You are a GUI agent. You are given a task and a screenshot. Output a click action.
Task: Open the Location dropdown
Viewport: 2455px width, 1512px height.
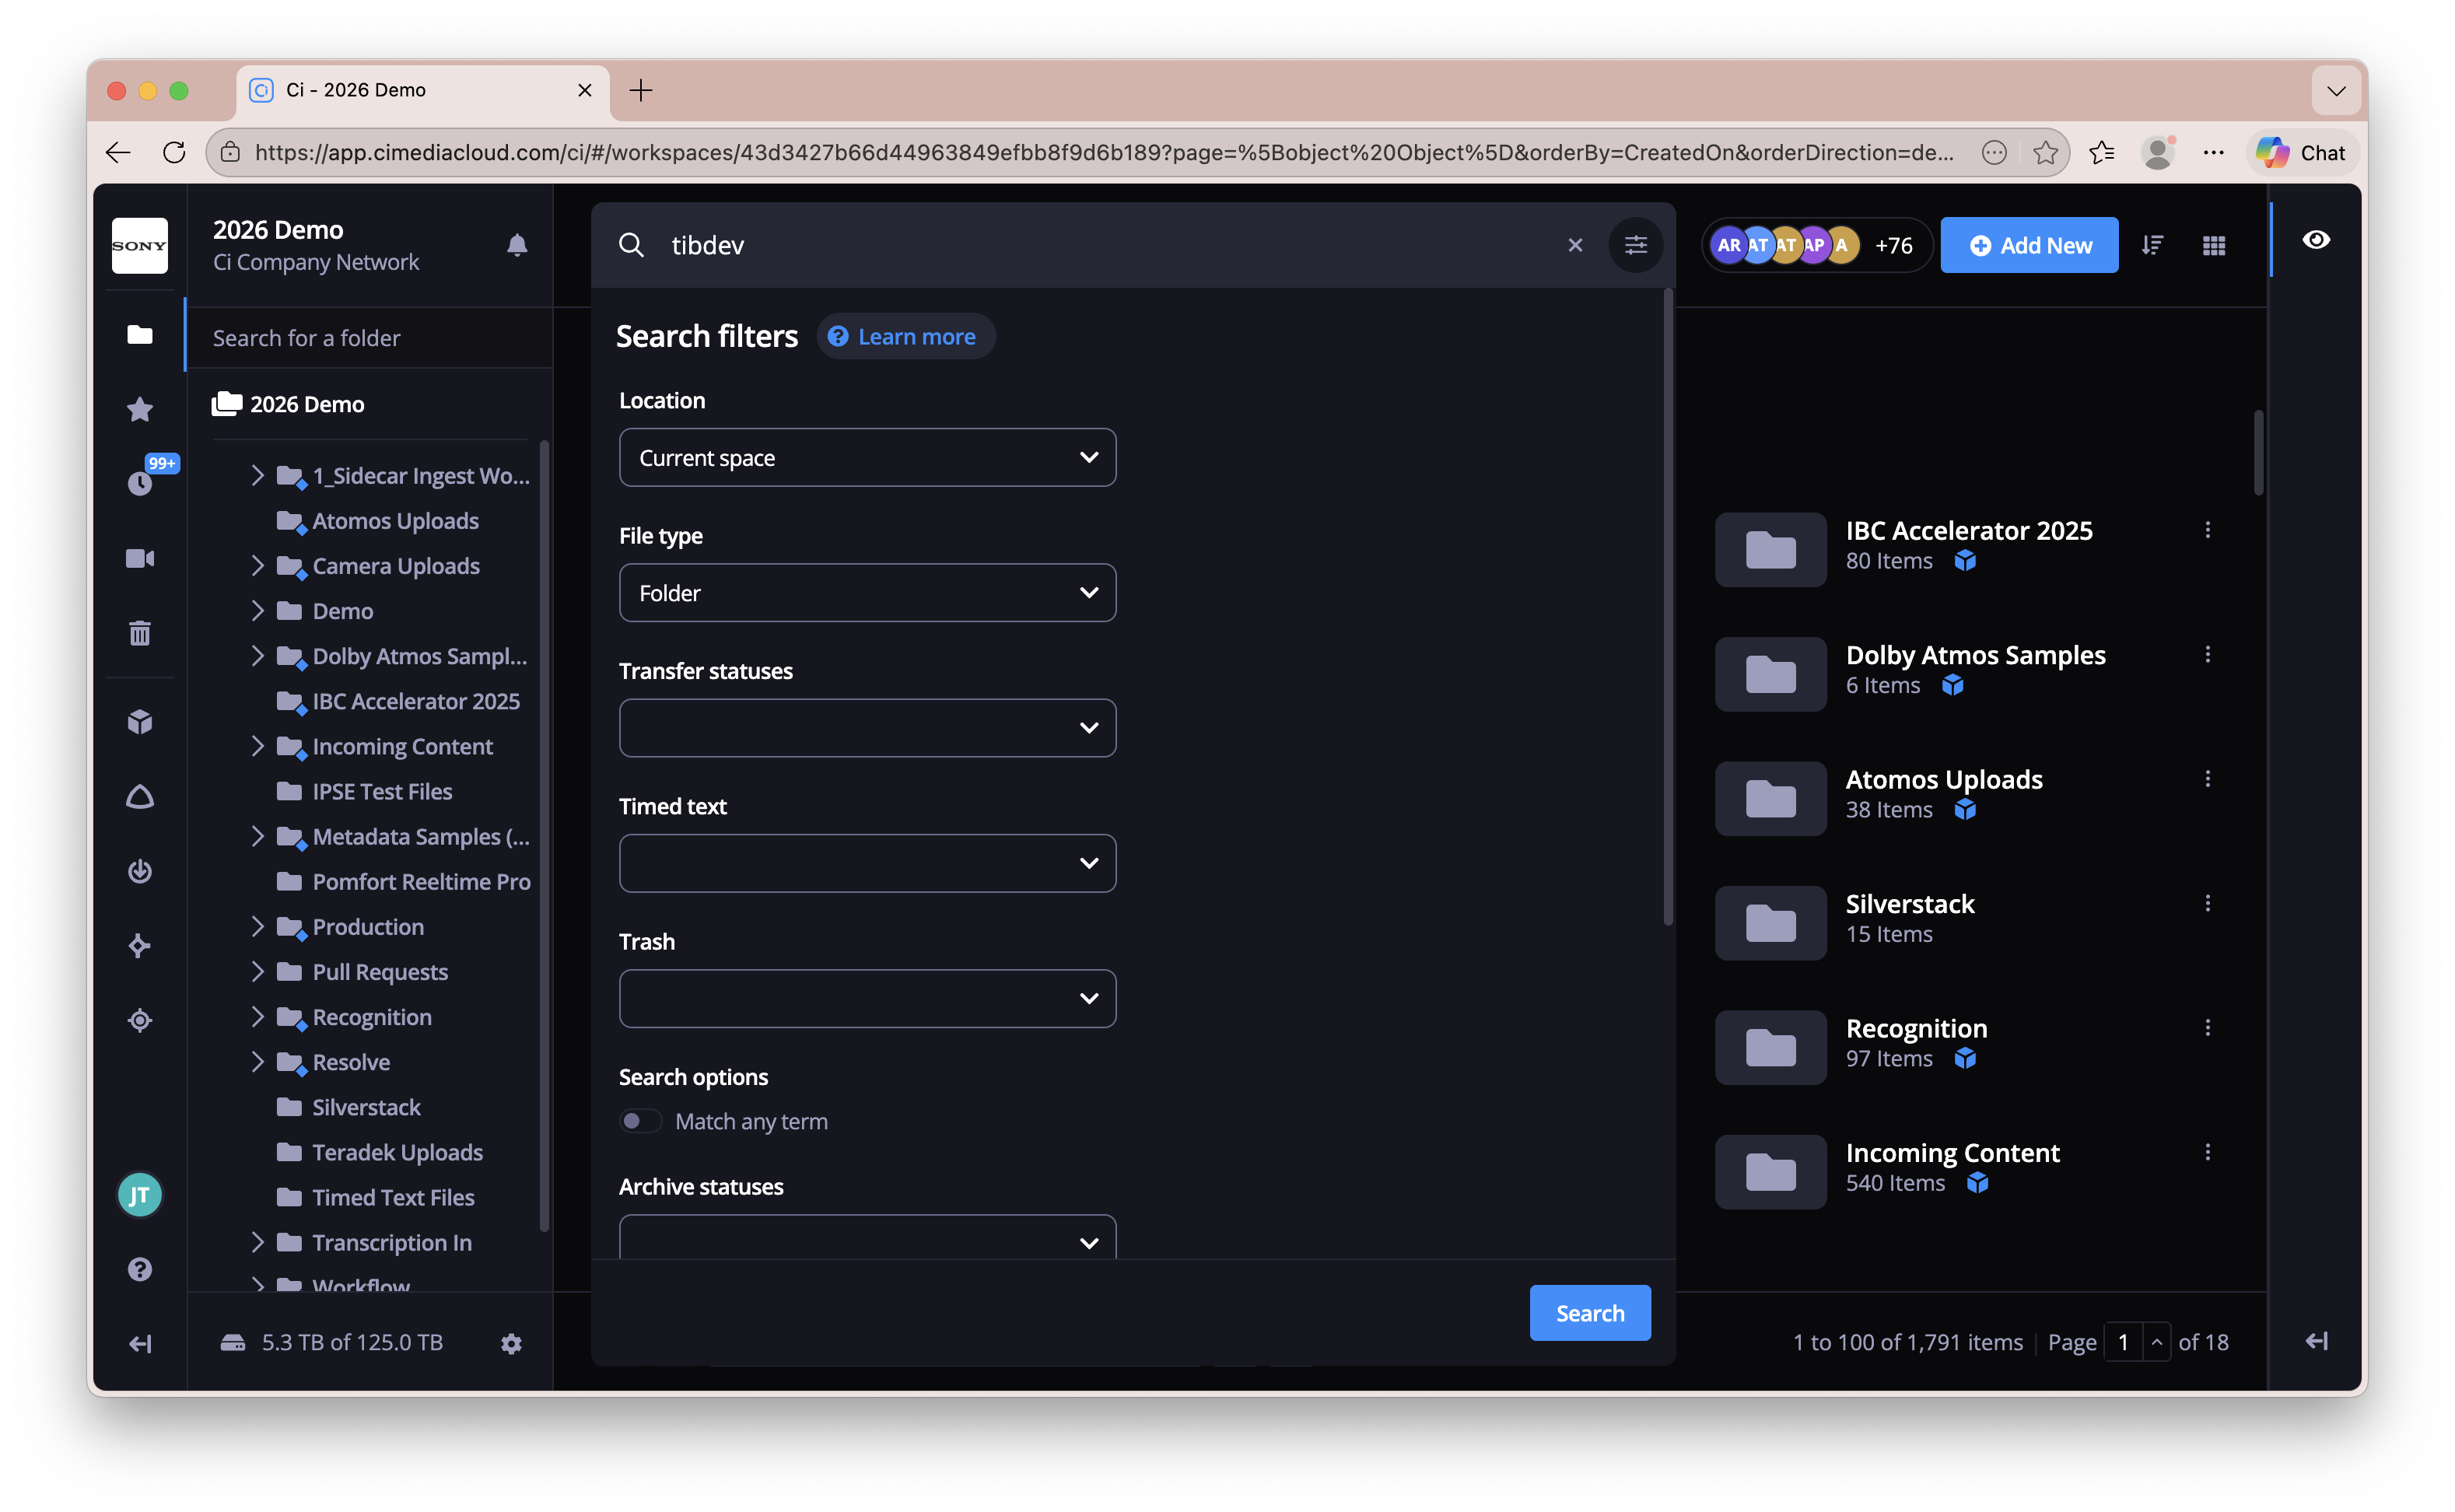pyautogui.click(x=867, y=457)
